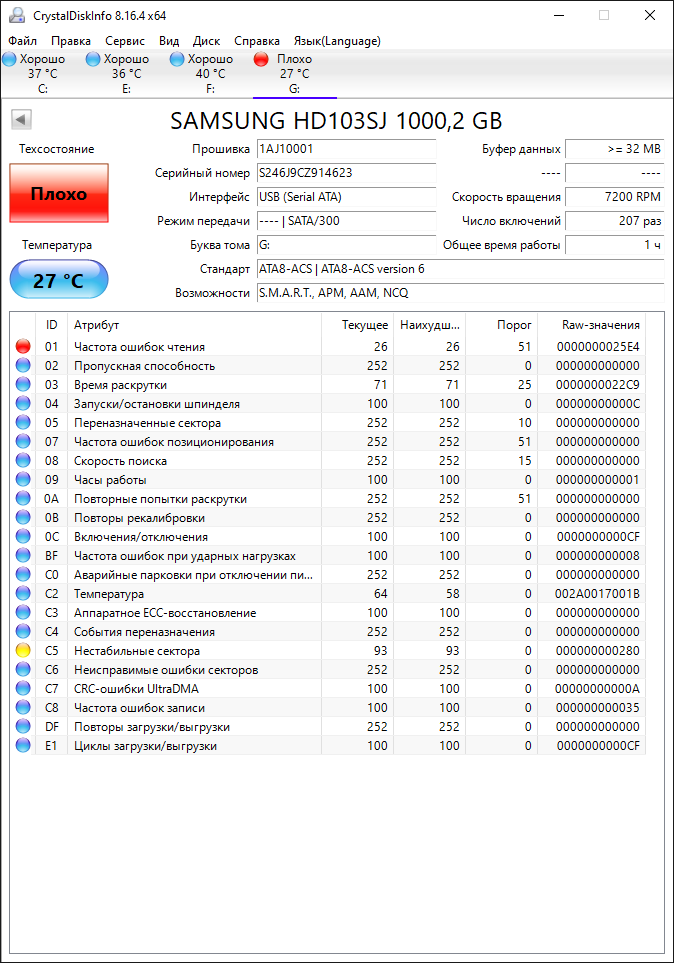Click the status icon for Запуски/остановки шпинделя row
This screenshot has width=674, height=963.
click(23, 404)
